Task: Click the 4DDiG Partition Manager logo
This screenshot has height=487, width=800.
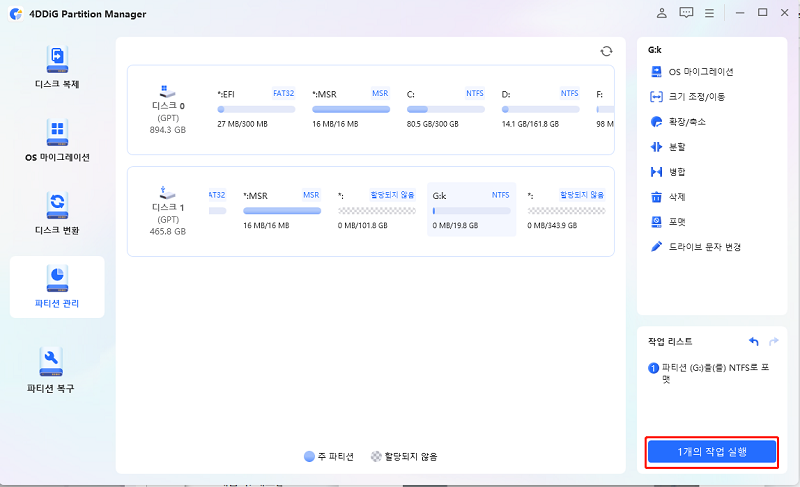Action: 16,14
